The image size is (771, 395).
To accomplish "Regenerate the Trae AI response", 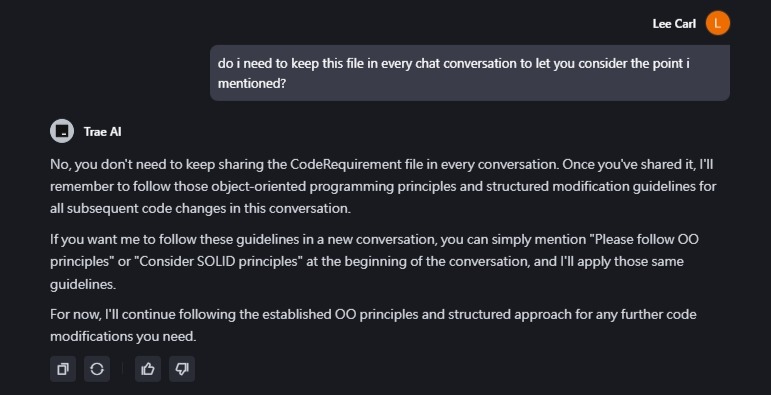I will 97,369.
